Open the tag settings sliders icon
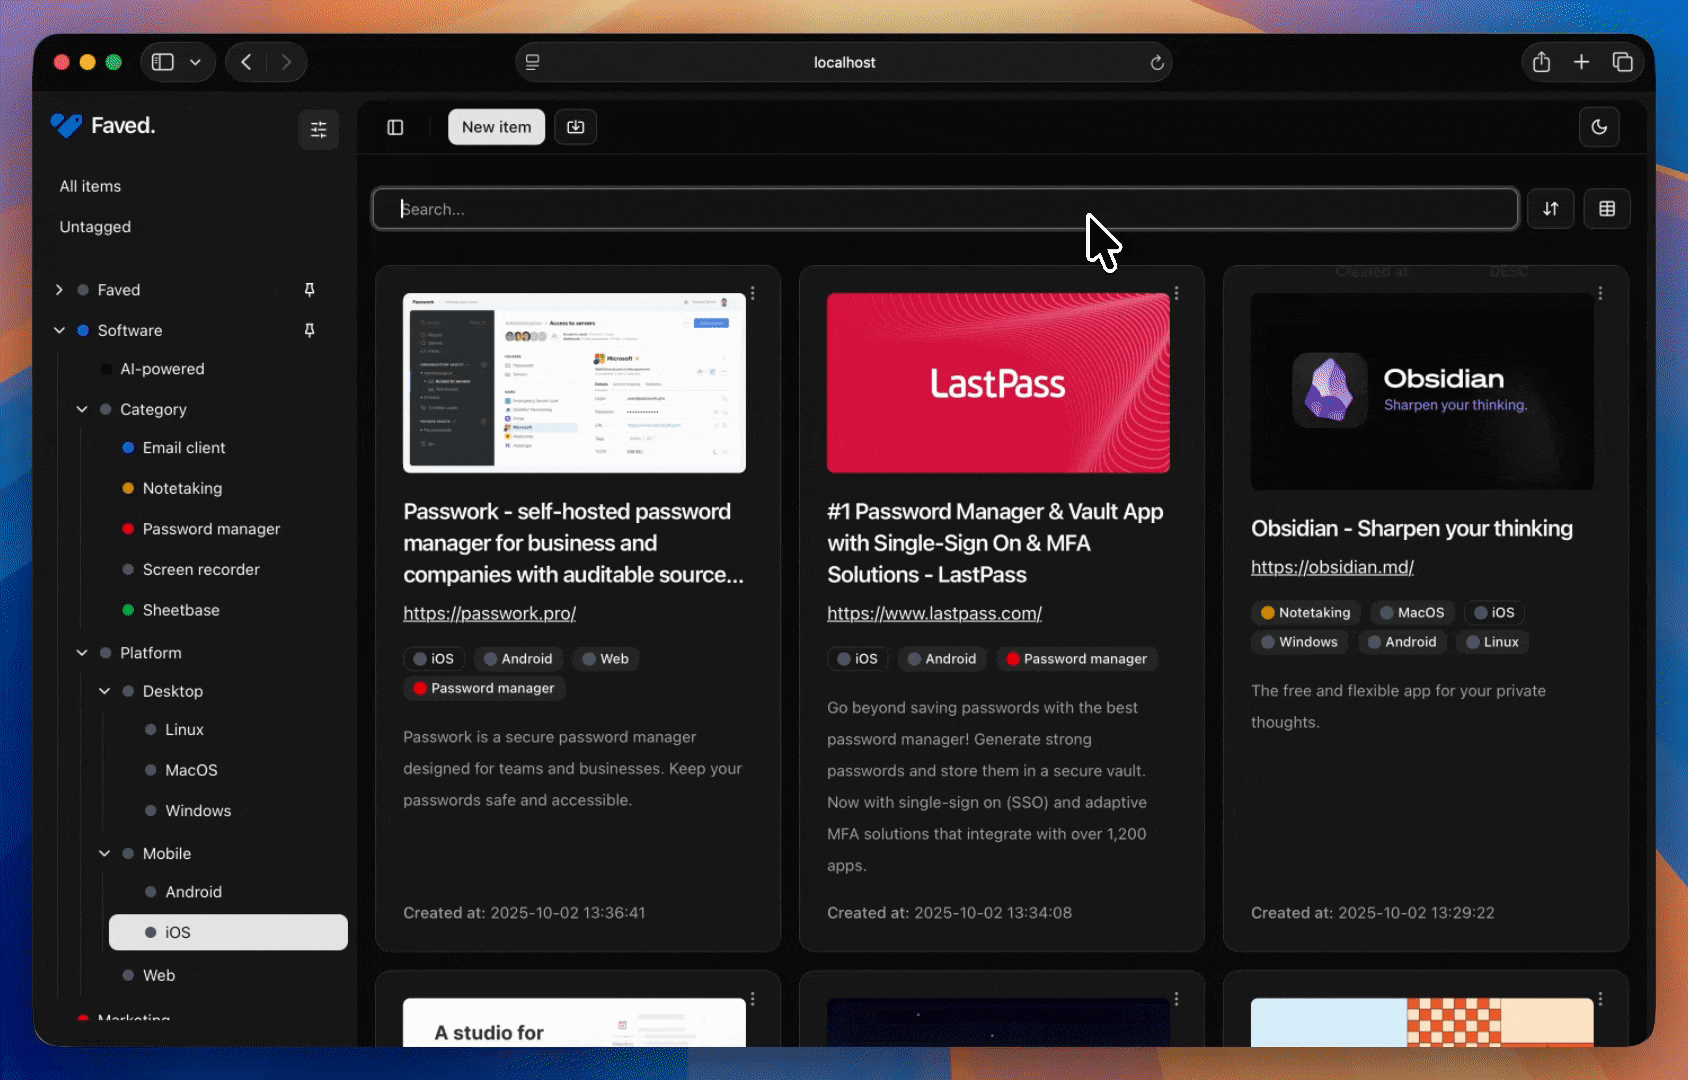The height and width of the screenshot is (1080, 1688). [318, 129]
